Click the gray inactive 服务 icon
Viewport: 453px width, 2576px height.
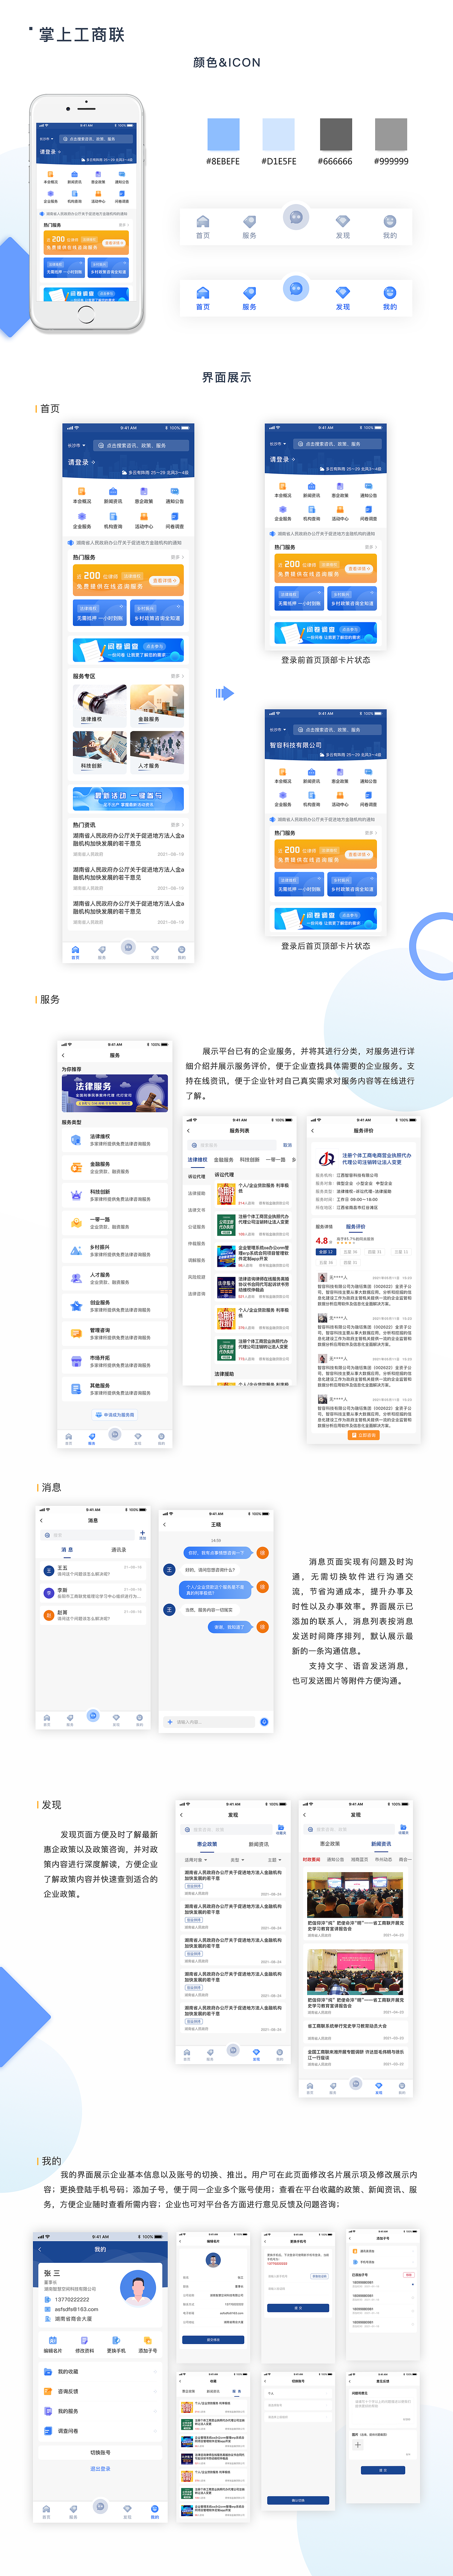[249, 221]
